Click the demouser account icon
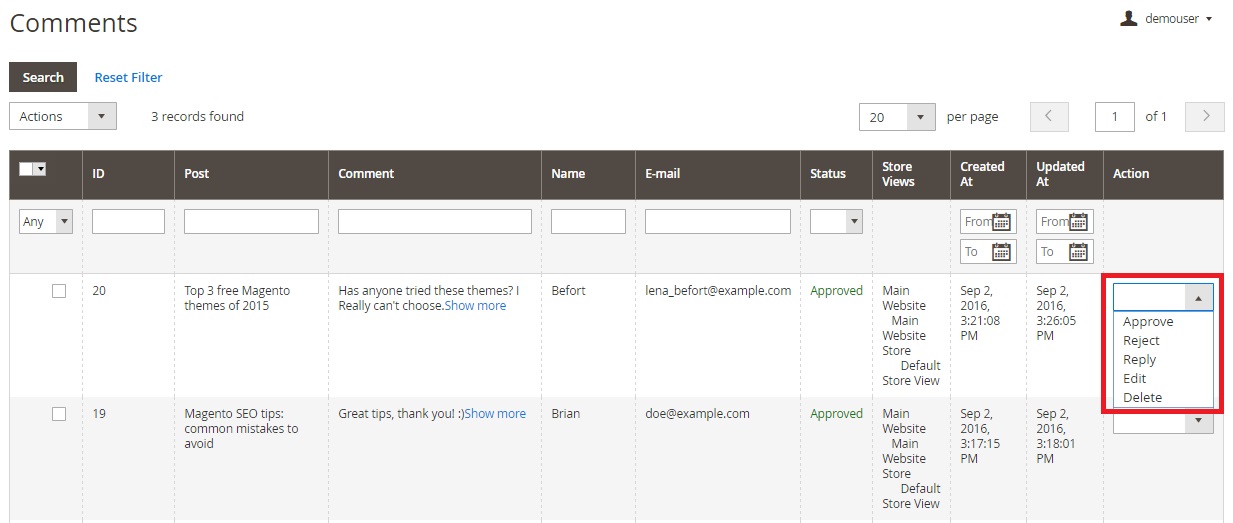The image size is (1233, 523). [1129, 18]
